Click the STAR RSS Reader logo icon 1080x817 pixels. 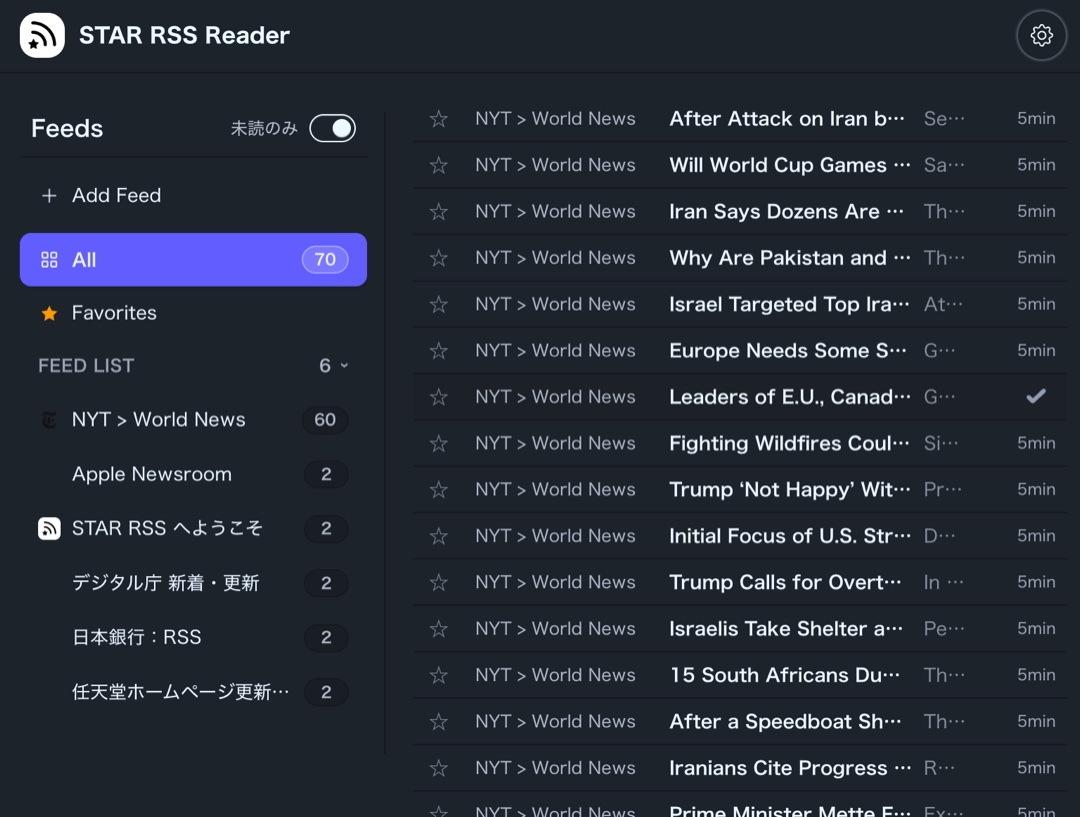coord(42,36)
